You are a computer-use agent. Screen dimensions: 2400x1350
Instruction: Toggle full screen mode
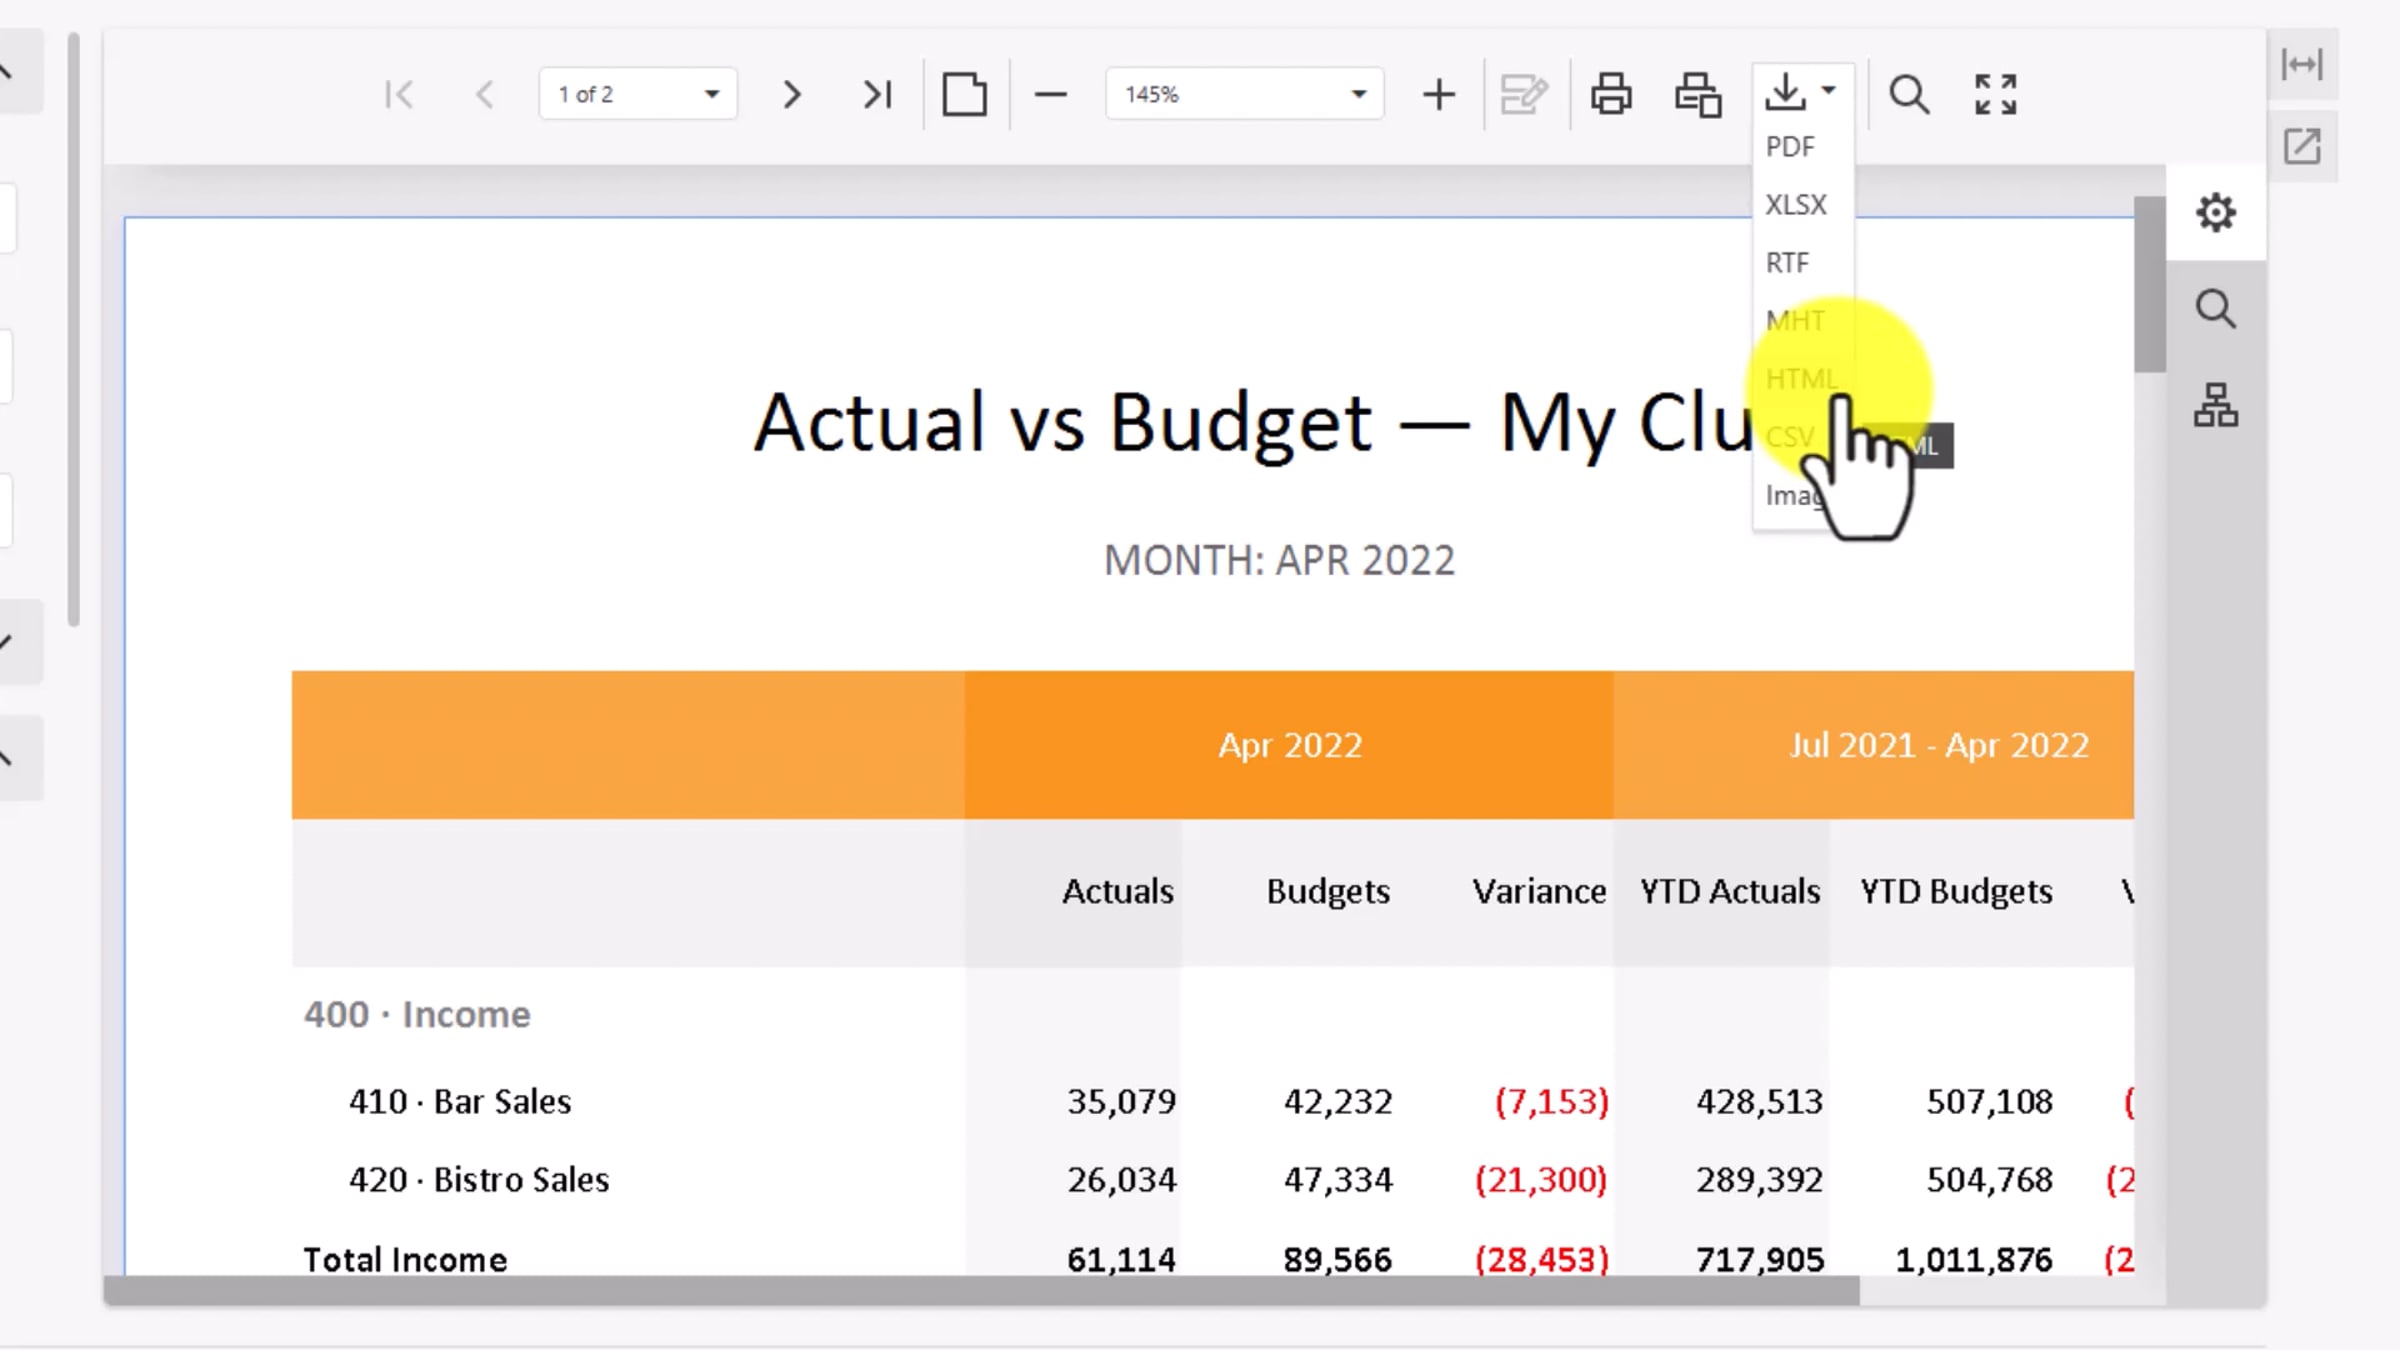pos(1995,95)
